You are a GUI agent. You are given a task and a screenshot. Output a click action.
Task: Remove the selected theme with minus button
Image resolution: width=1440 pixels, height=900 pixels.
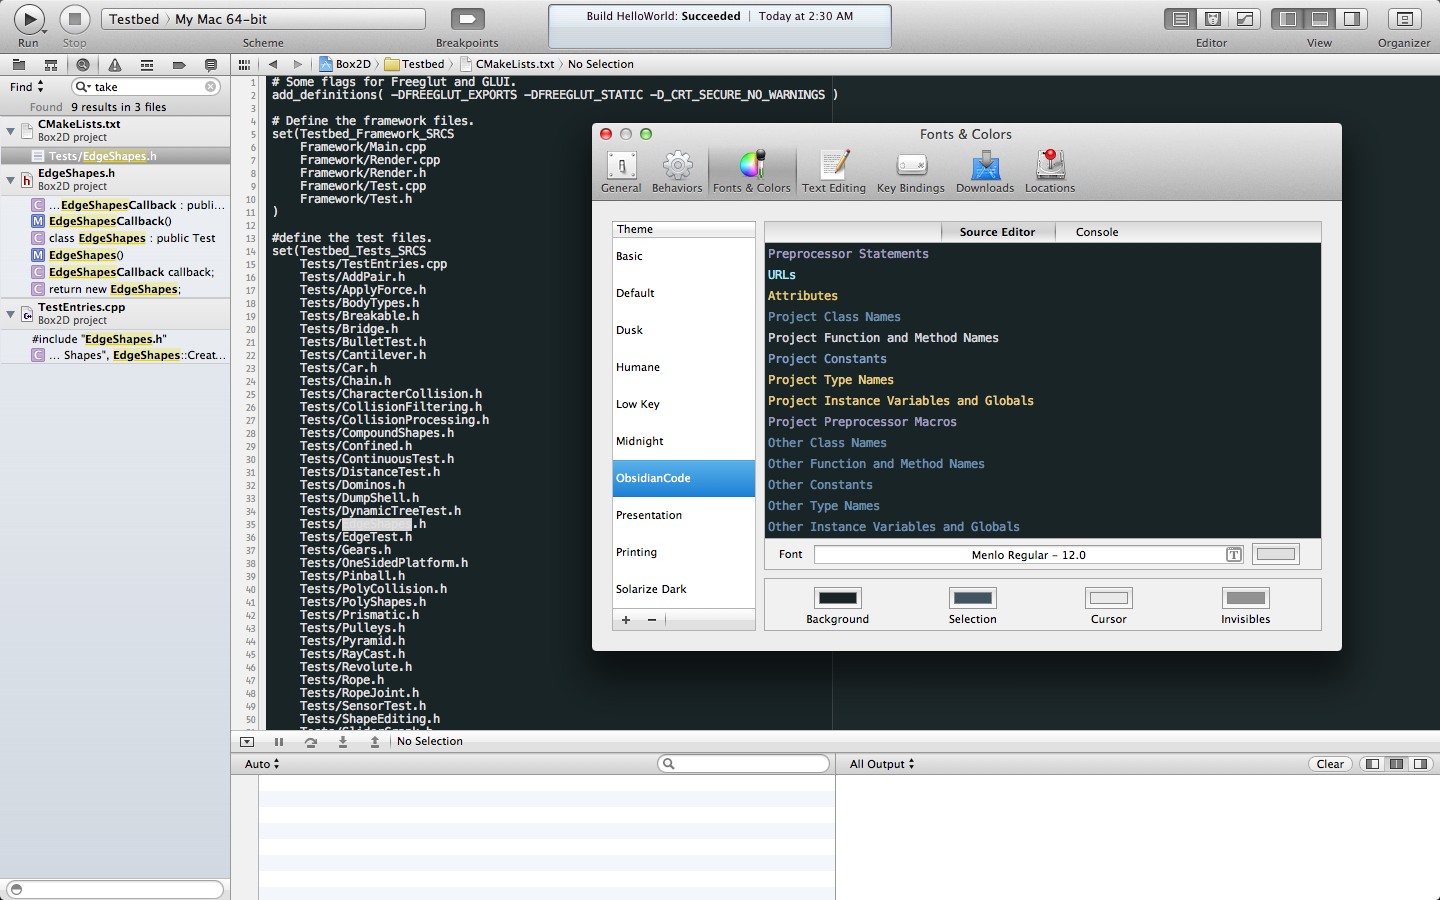click(652, 620)
